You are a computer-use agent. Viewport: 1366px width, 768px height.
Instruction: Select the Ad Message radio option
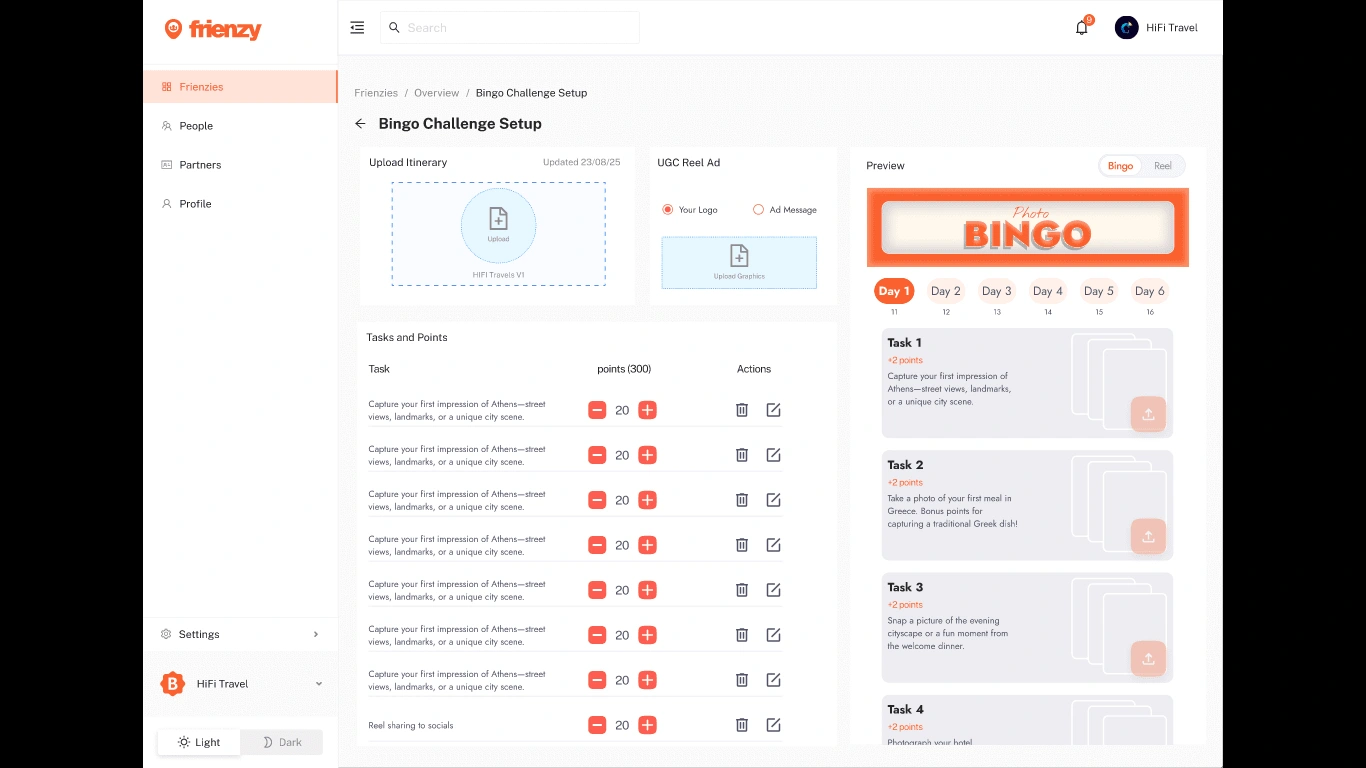758,210
